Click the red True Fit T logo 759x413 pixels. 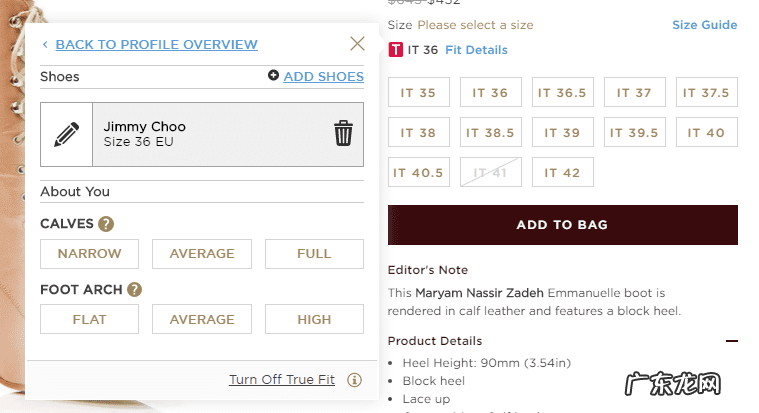(396, 50)
